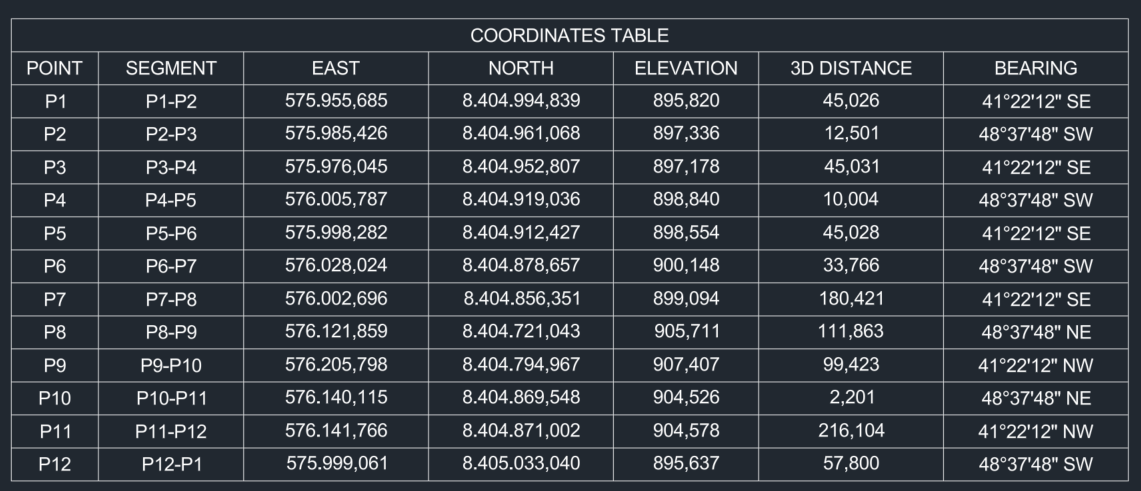Click the NORTH column header
The image size is (1141, 491).
[x=521, y=69]
